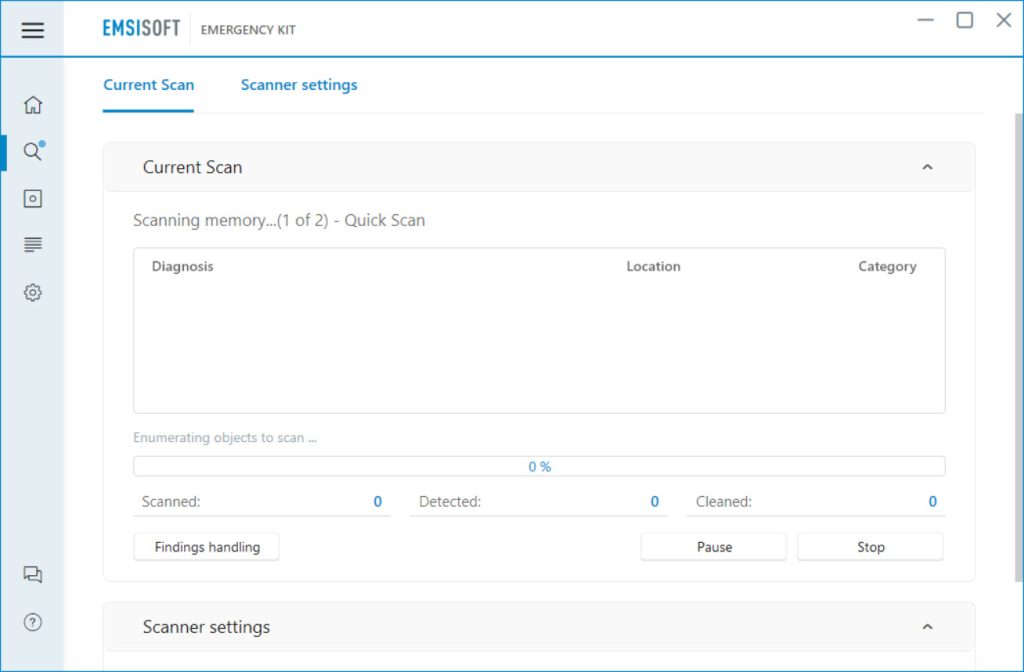
Task: Sort by Category column header
Action: 887,266
